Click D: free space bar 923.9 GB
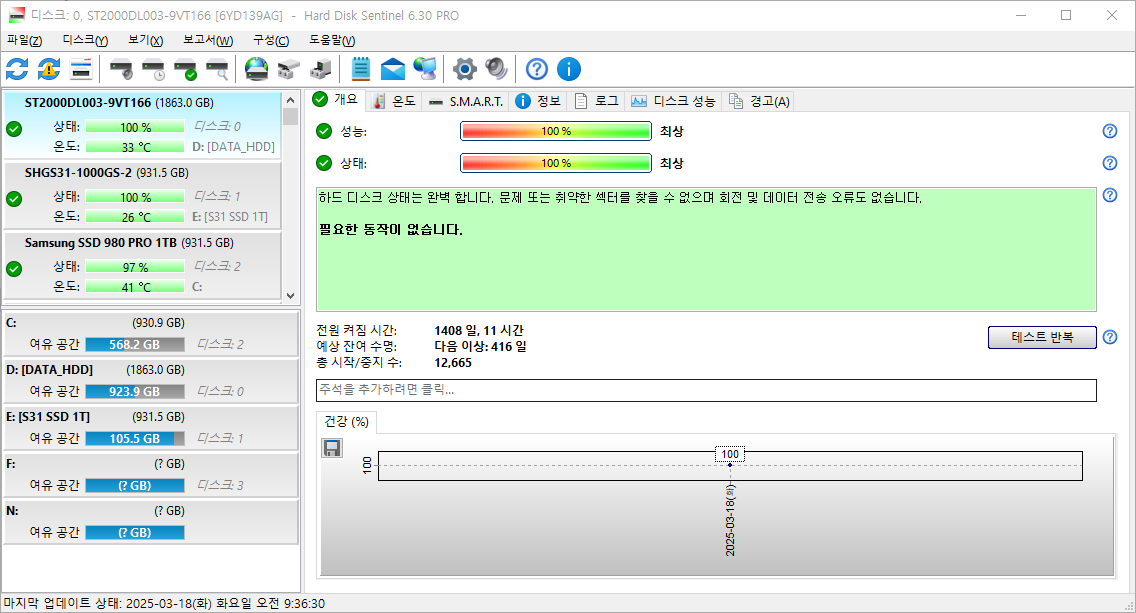Image resolution: width=1136 pixels, height=613 pixels. 135,391
